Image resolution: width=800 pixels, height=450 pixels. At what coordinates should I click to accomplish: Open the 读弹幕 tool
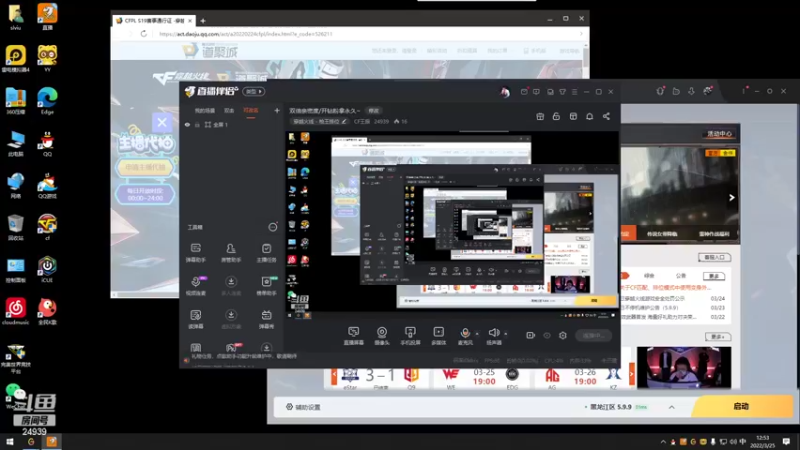point(195,319)
